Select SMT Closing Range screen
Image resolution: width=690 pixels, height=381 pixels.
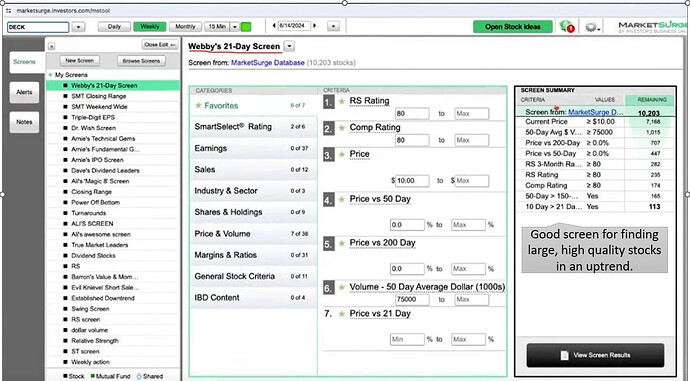pyautogui.click(x=113, y=96)
